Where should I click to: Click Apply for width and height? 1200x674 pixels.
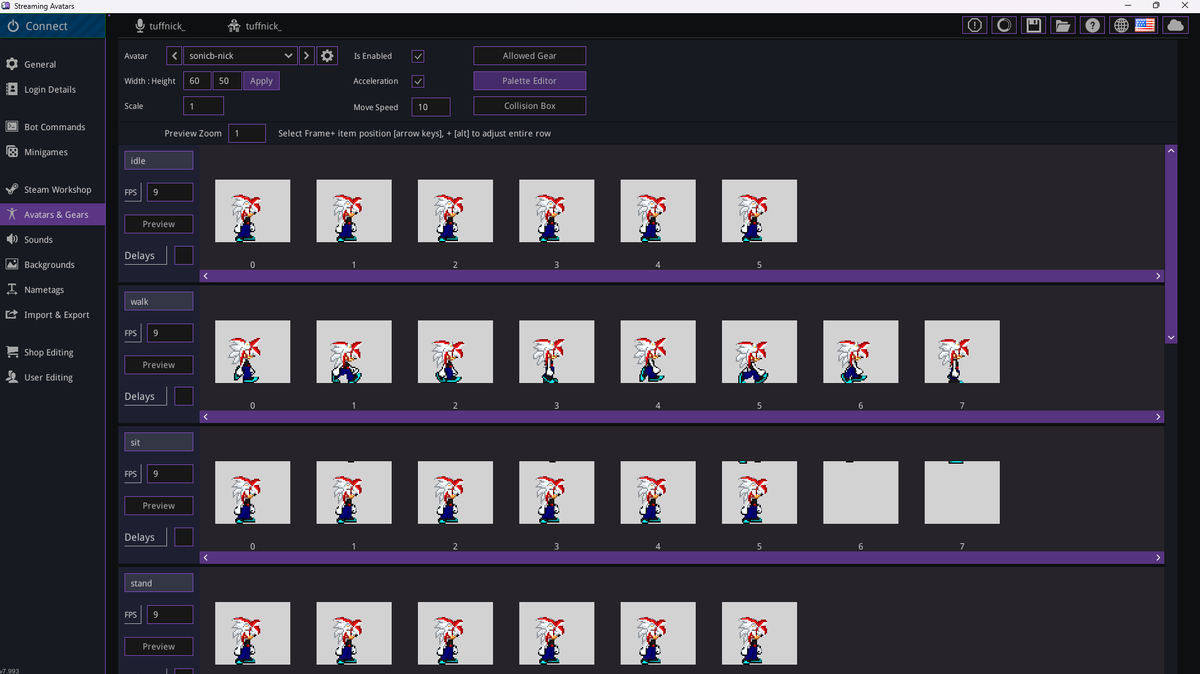pos(260,81)
